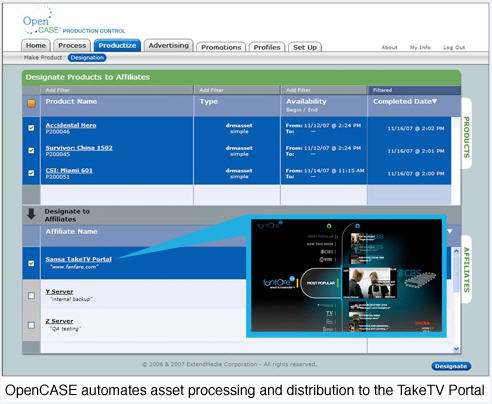Open the Profiles tab
The height and width of the screenshot is (404, 492).
pos(267,47)
